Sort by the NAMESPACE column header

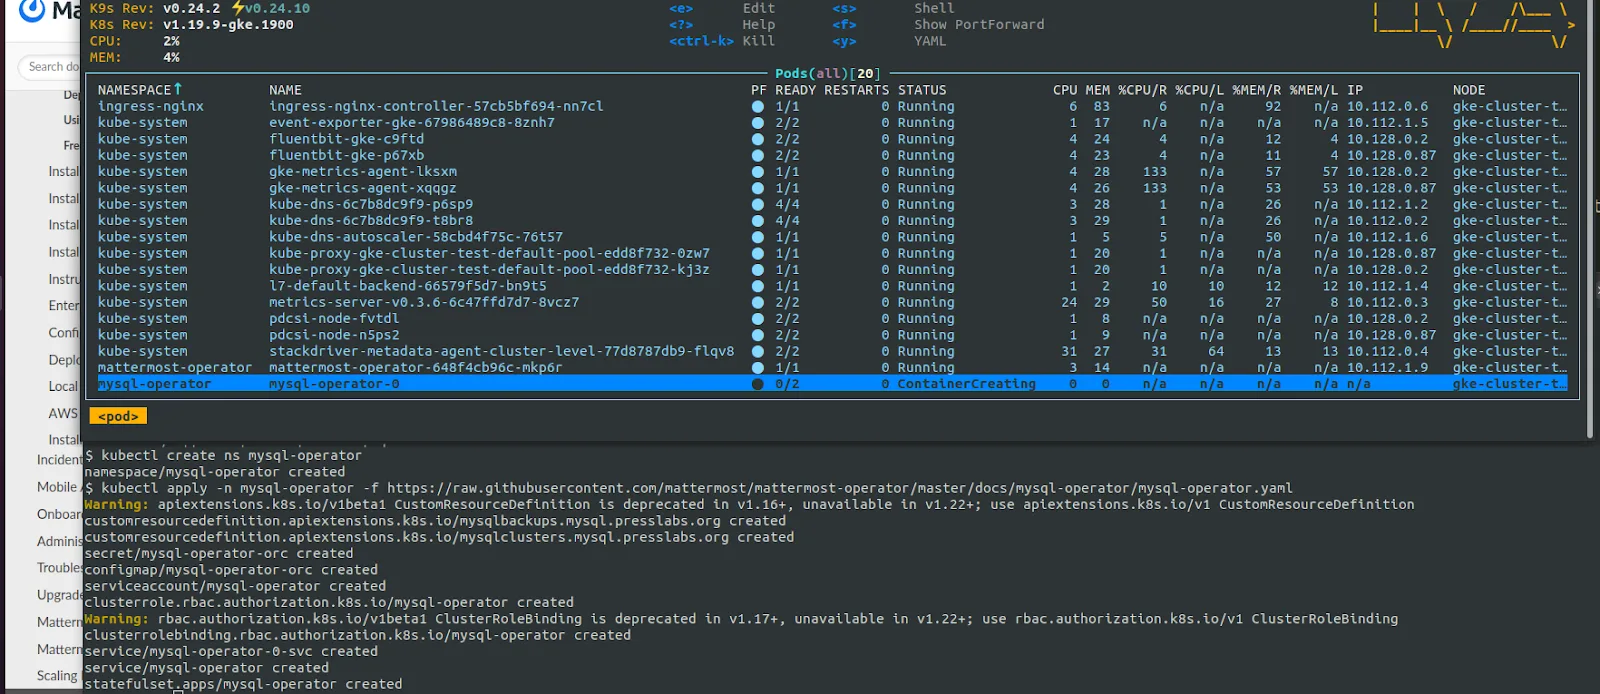(140, 90)
